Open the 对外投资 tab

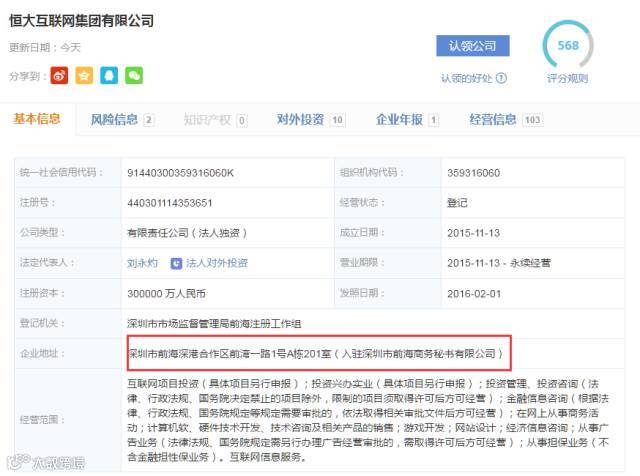pyautogui.click(x=300, y=120)
